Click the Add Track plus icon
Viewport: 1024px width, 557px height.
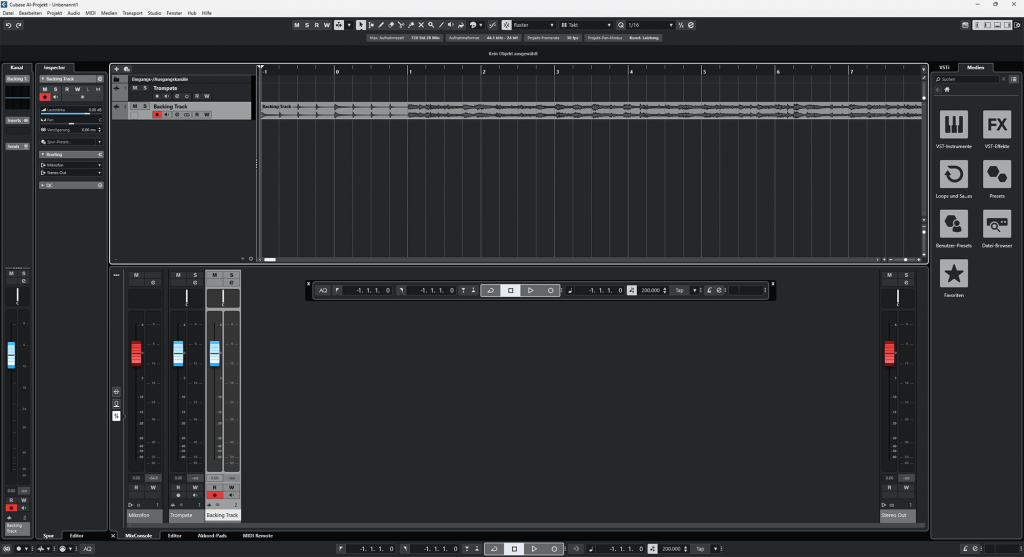pos(117,69)
